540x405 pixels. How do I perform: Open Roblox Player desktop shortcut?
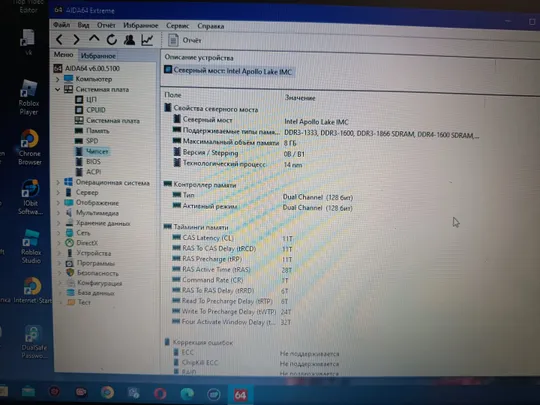29,97
